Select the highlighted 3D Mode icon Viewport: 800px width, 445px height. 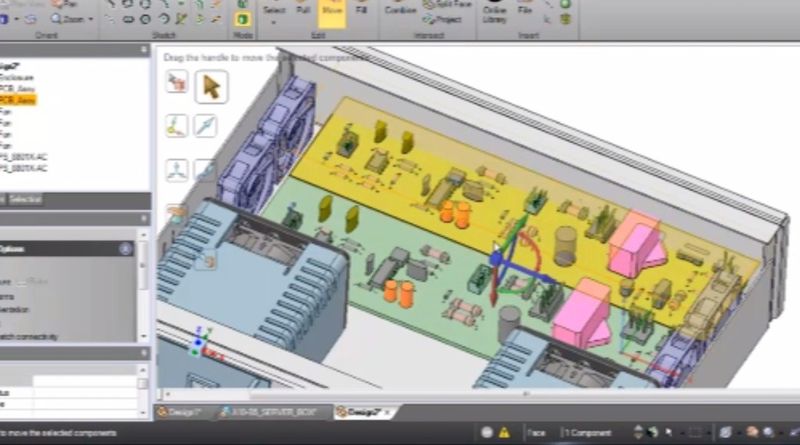click(242, 19)
